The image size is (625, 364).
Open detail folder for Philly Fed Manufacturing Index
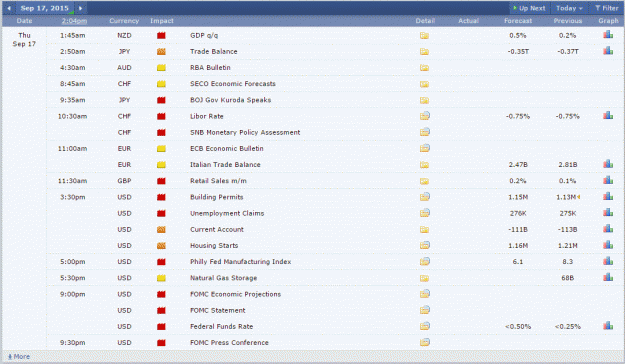coord(425,262)
